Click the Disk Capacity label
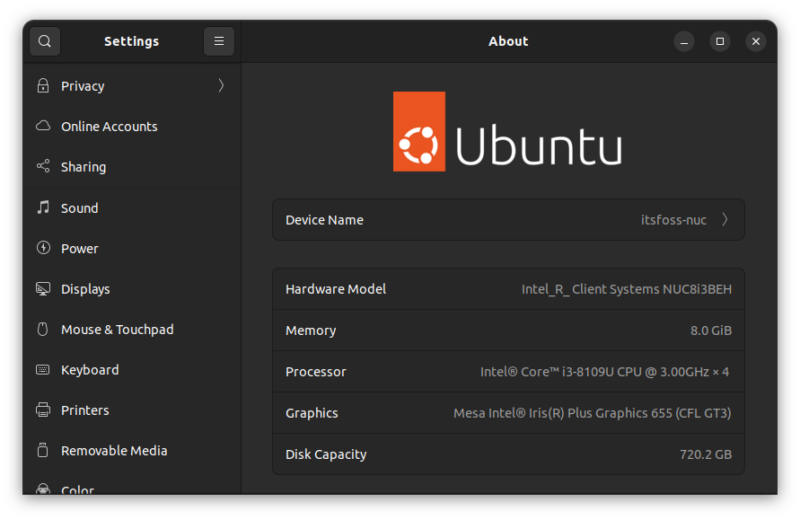 tap(326, 454)
